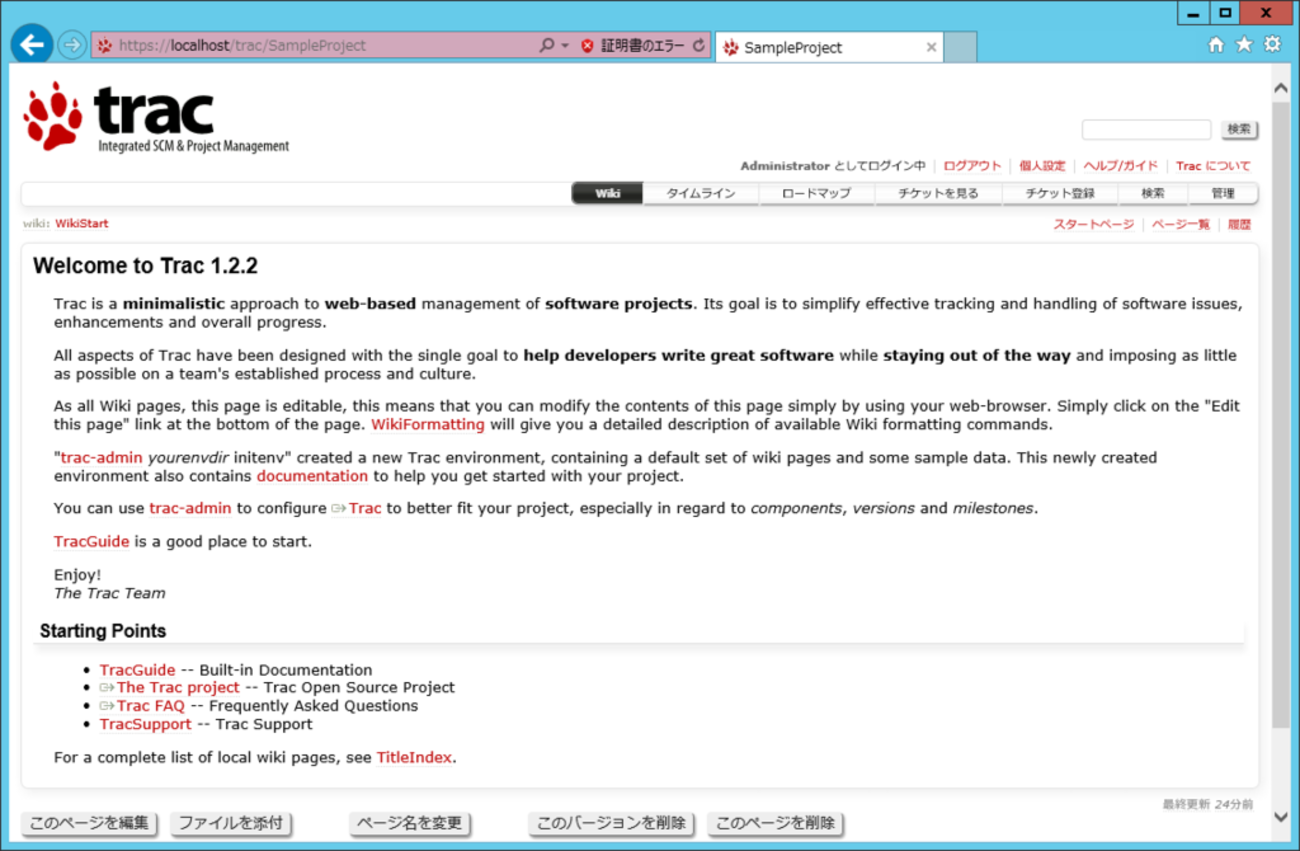Select the Wiki navigation tab
This screenshot has height=851, width=1300.
[x=608, y=194]
